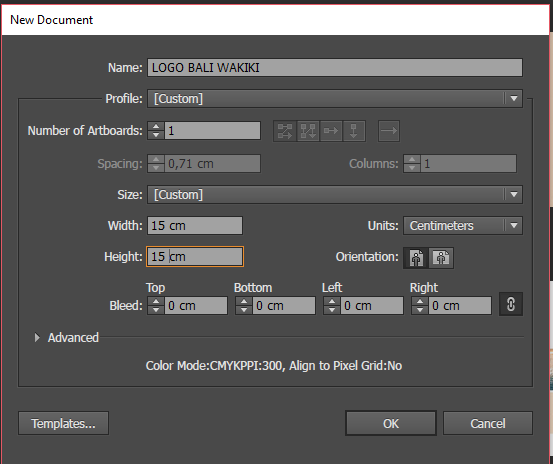Toggle the bleed link chain icon

[511, 304]
